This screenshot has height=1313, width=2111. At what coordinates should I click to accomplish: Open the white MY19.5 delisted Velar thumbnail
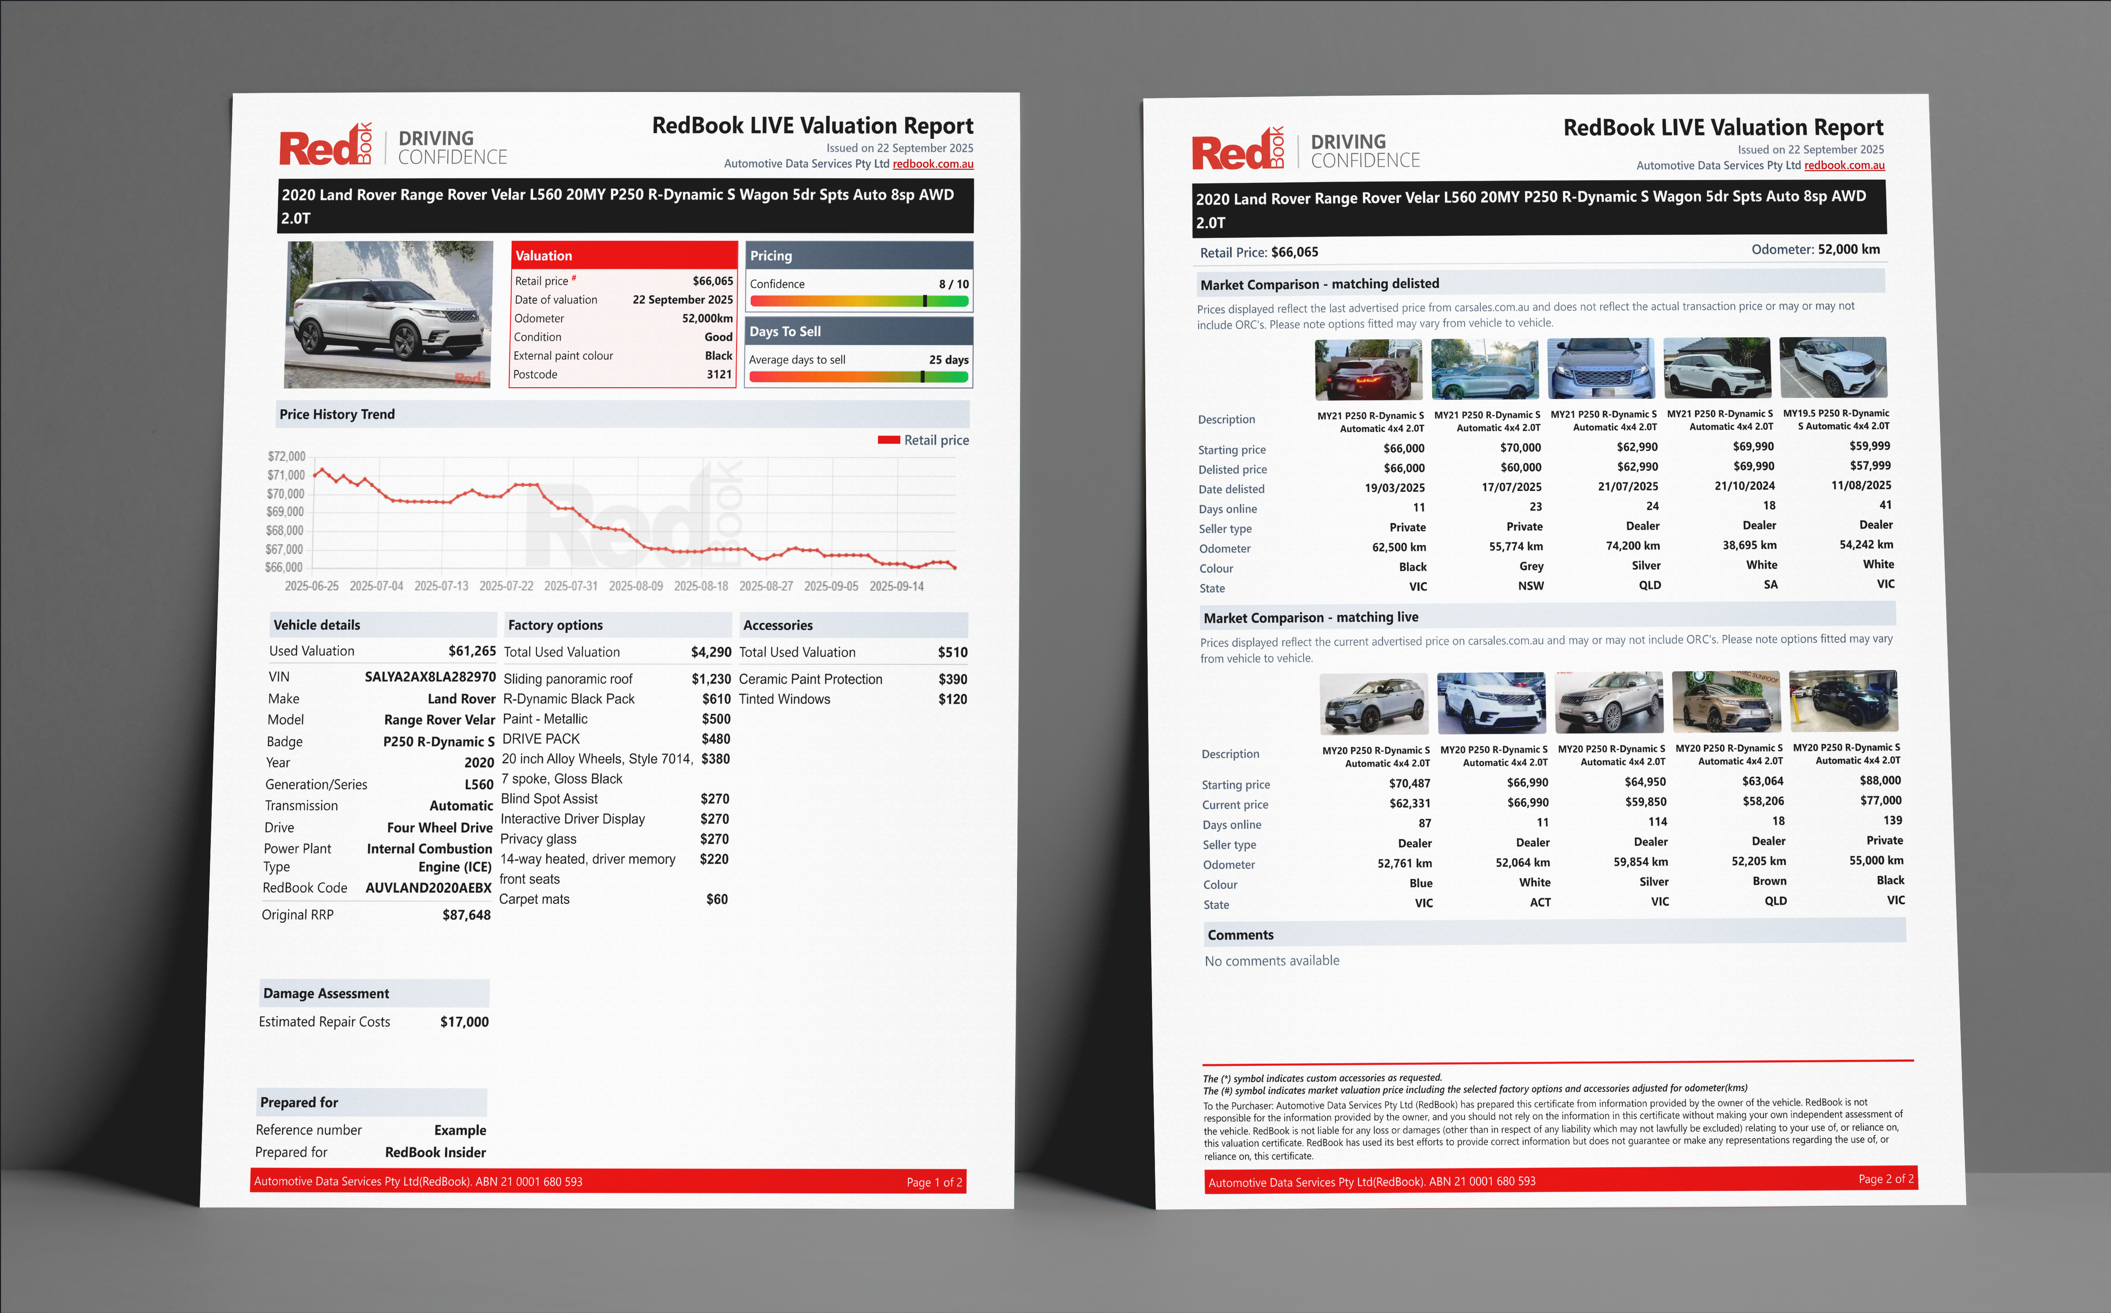coord(1832,367)
